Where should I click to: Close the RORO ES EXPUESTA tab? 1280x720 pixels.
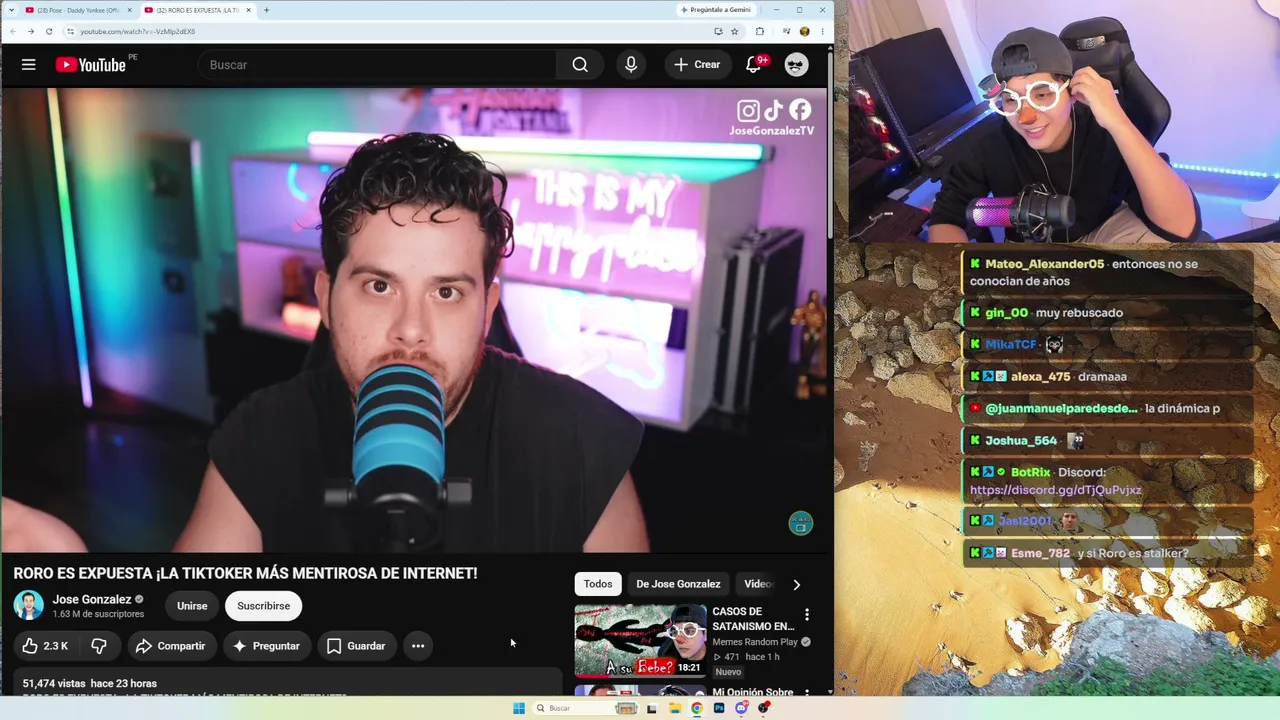pyautogui.click(x=248, y=10)
